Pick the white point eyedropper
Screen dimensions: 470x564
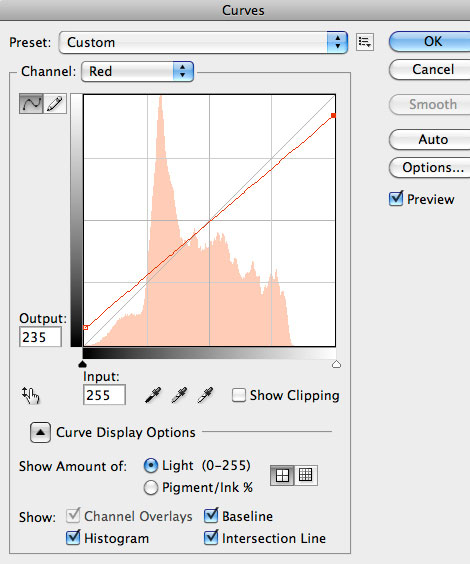coord(205,395)
